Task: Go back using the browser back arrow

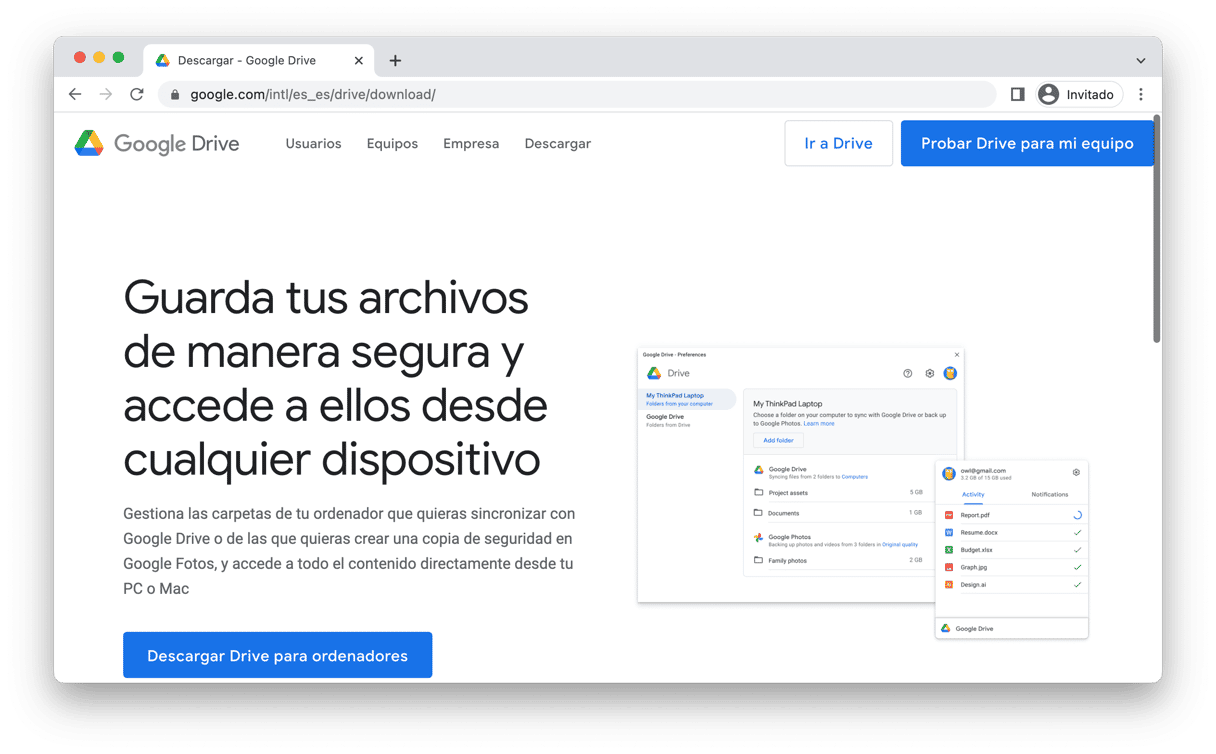Action: coord(75,94)
